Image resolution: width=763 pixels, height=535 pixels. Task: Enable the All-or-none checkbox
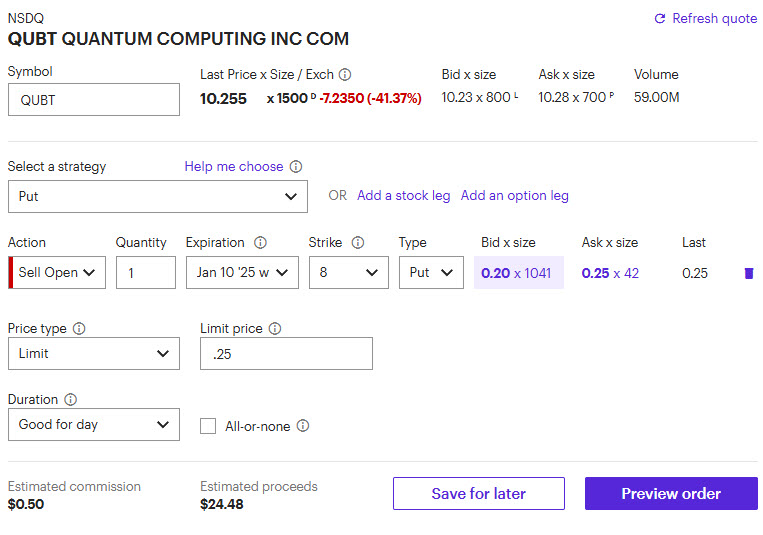pyautogui.click(x=208, y=426)
